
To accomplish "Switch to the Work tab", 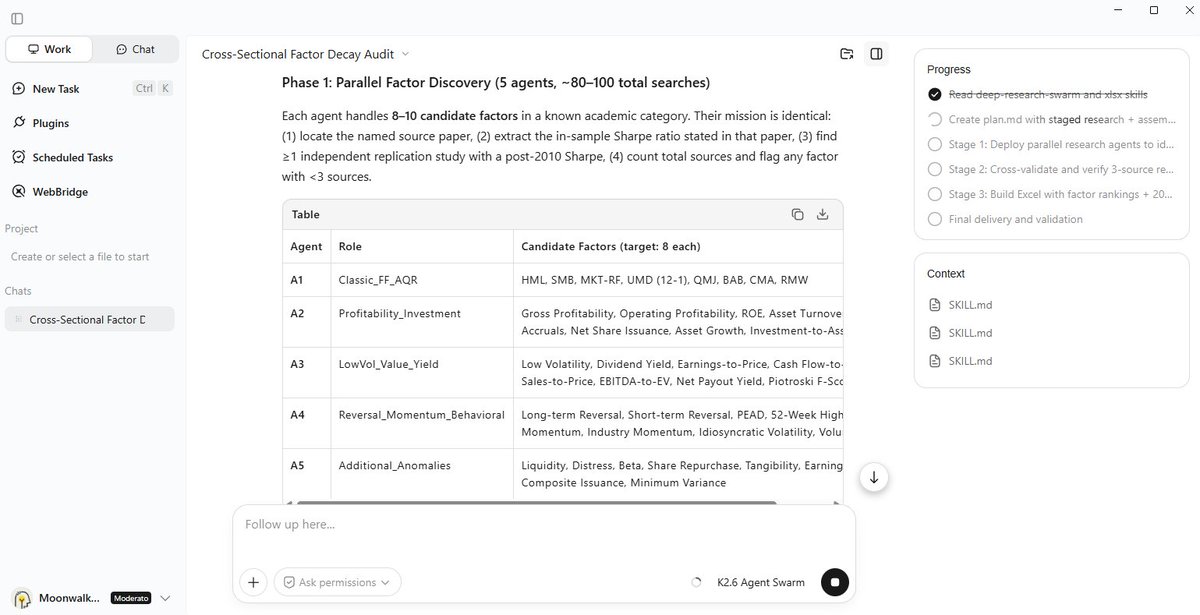I will pos(49,49).
